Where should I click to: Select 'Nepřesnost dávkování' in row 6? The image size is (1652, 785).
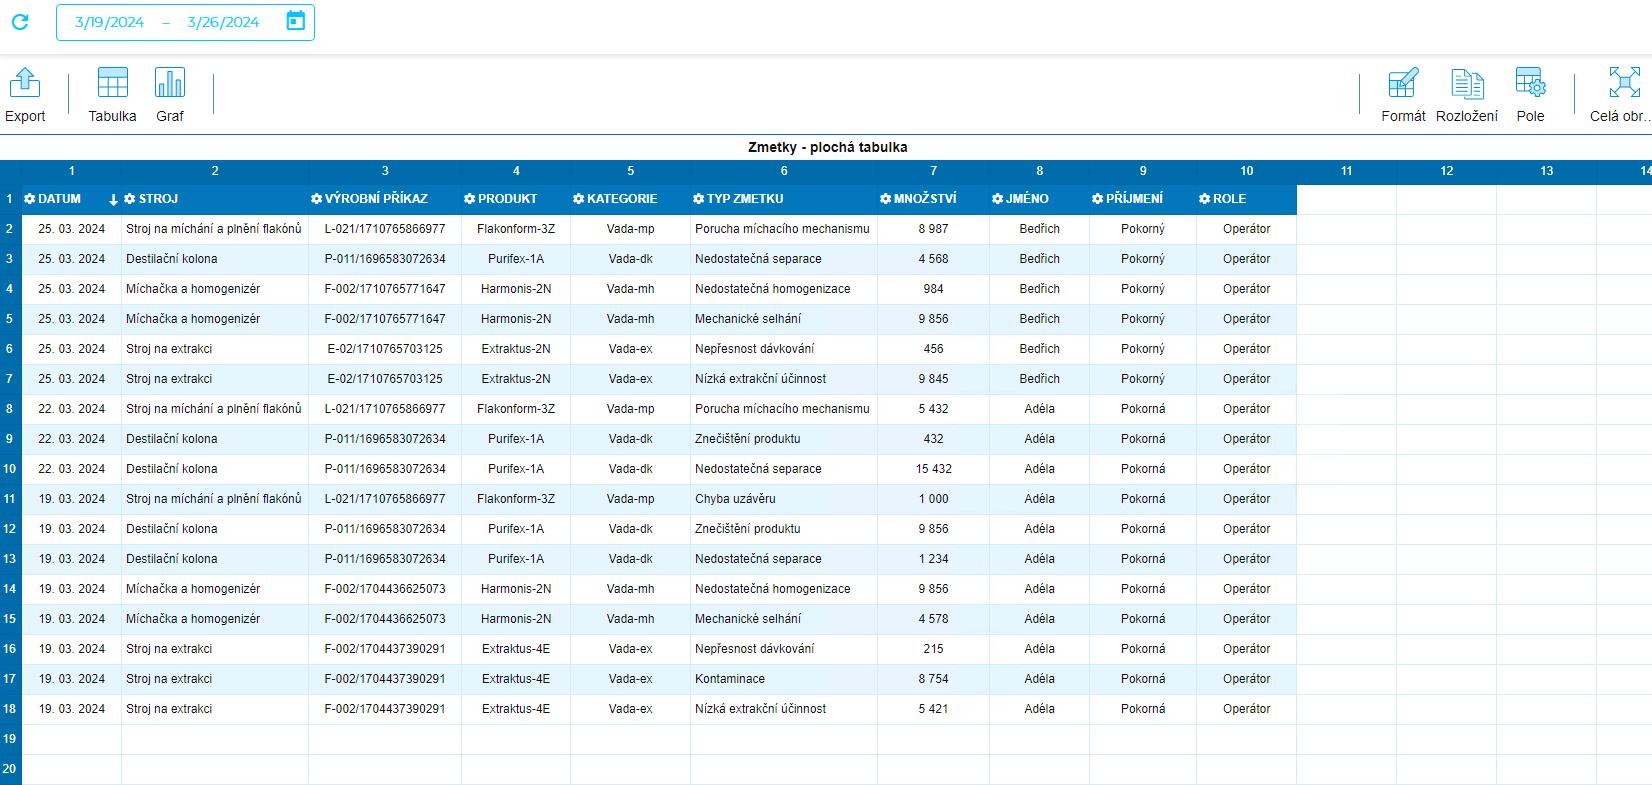(x=784, y=349)
